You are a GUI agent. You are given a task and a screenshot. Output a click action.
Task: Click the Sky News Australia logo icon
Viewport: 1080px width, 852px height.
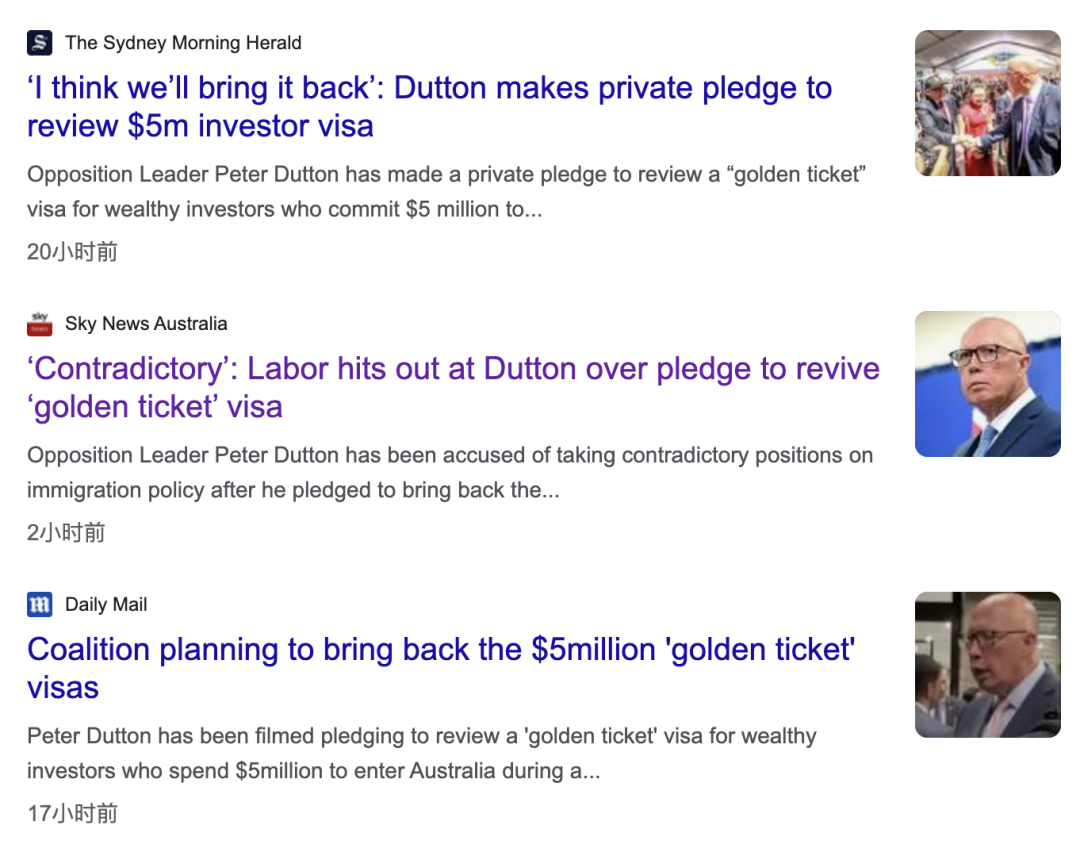coord(39,324)
